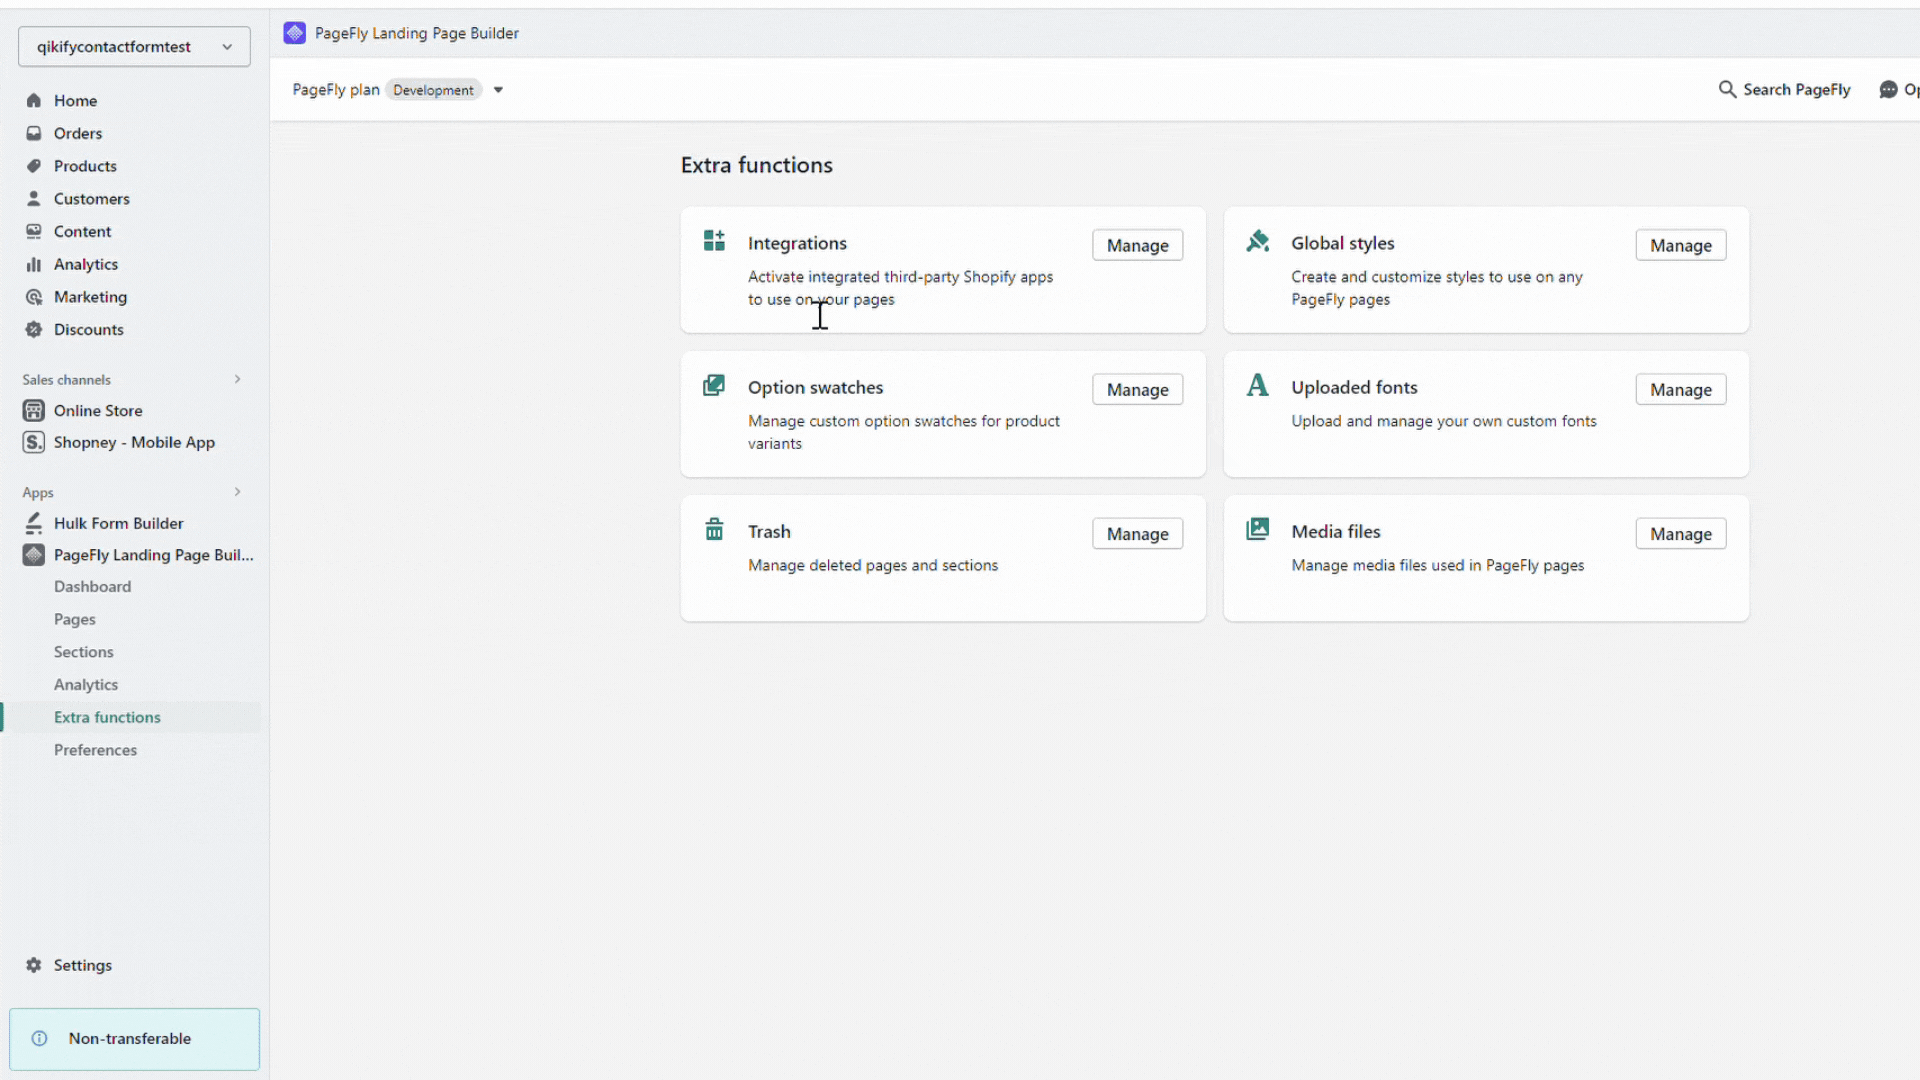
Task: Click the Orders inbox icon
Action: (x=34, y=134)
